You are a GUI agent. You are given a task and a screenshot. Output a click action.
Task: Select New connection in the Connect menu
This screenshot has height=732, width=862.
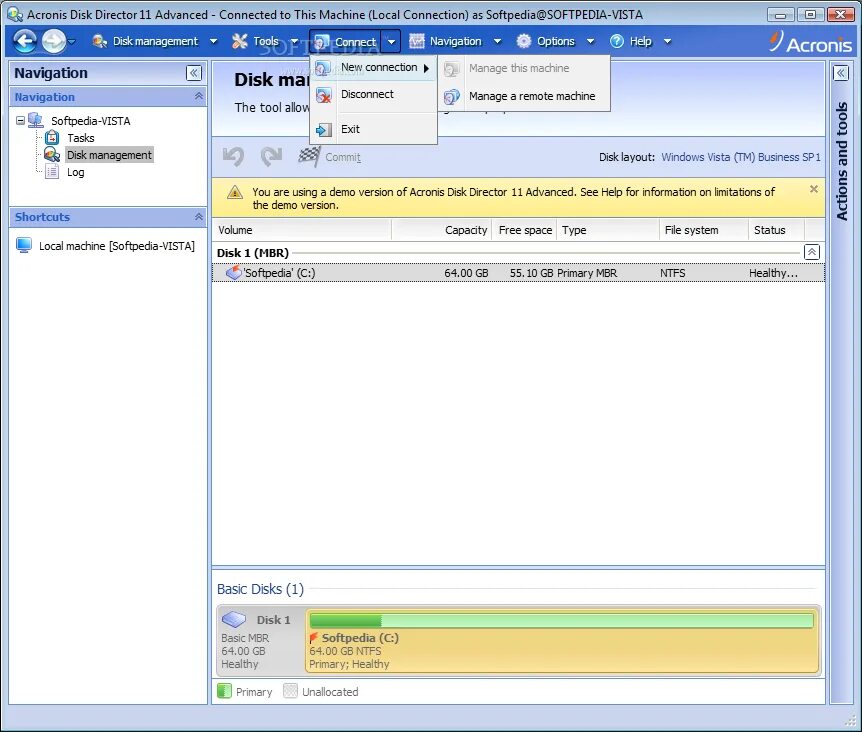tap(374, 68)
